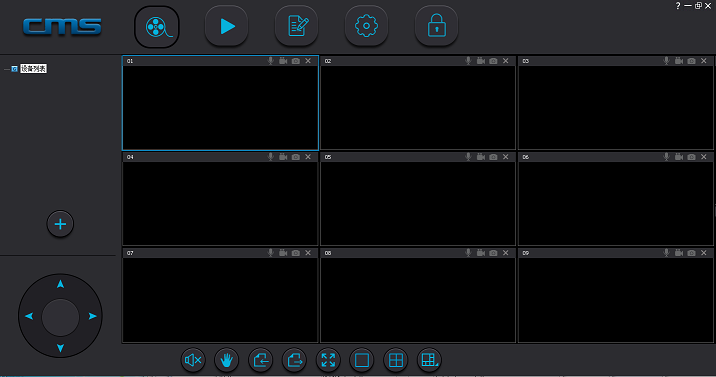Switch to four-window layout
716x377 pixels.
396,360
